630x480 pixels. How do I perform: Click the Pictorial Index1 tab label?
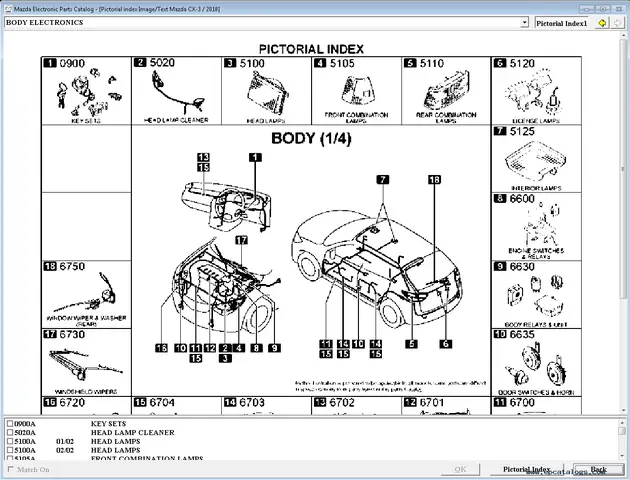click(562, 22)
